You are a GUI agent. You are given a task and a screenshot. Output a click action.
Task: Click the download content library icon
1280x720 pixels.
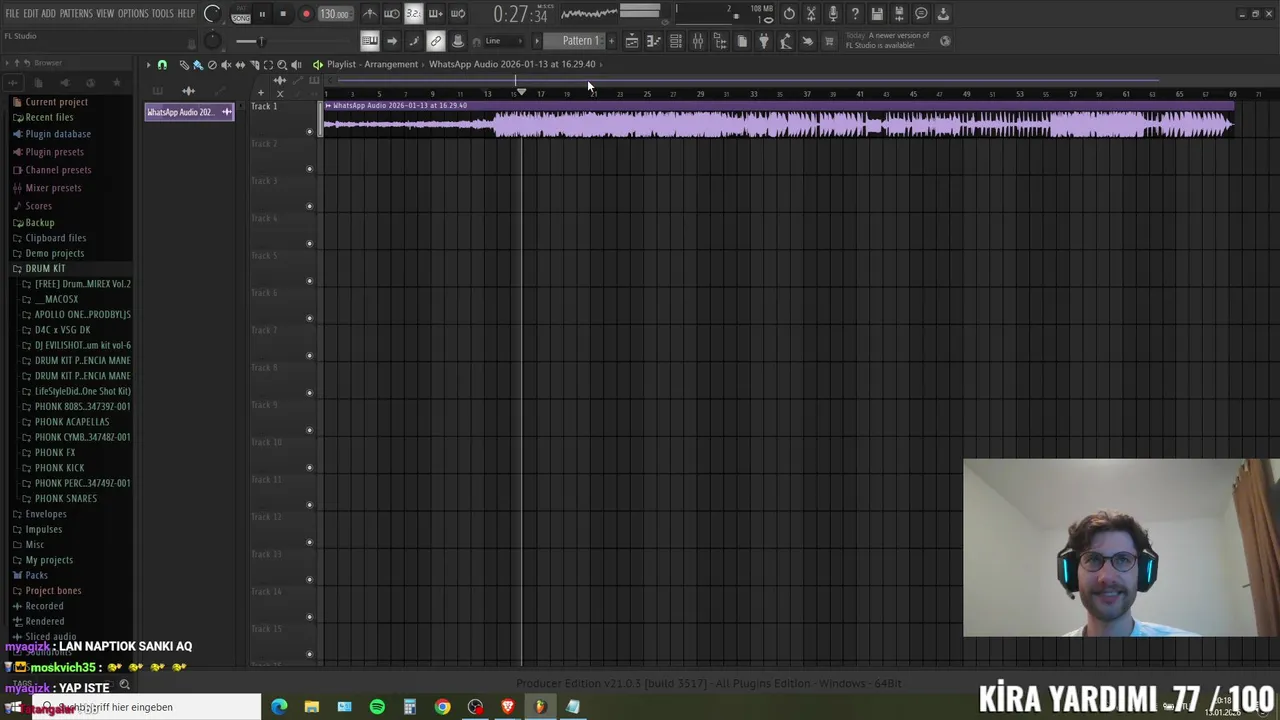pyautogui.click(x=943, y=14)
